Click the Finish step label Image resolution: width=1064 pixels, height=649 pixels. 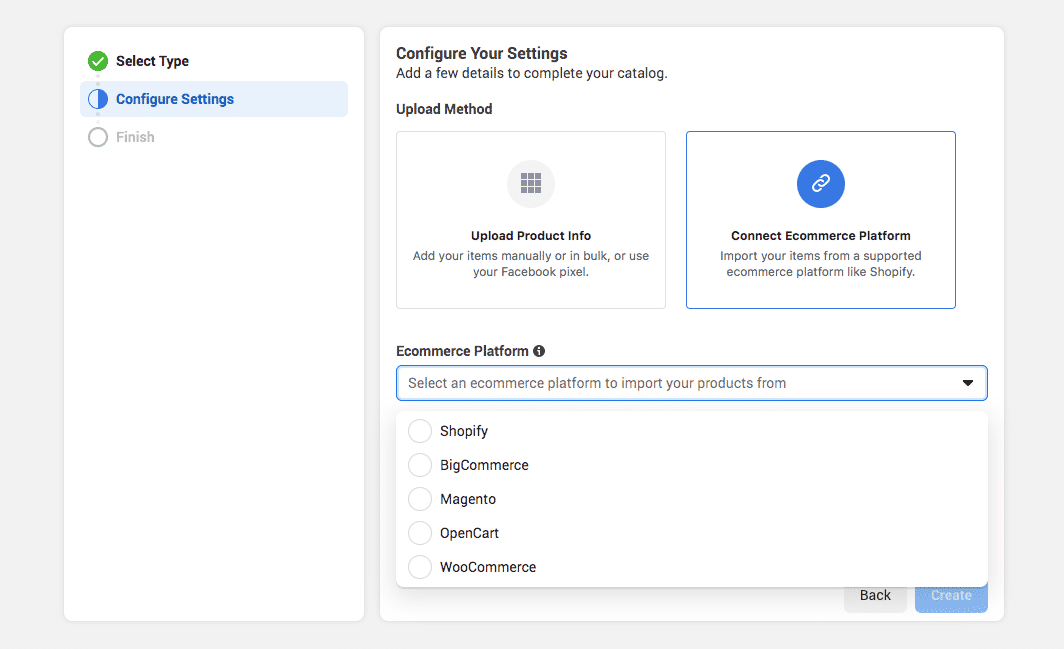point(135,137)
